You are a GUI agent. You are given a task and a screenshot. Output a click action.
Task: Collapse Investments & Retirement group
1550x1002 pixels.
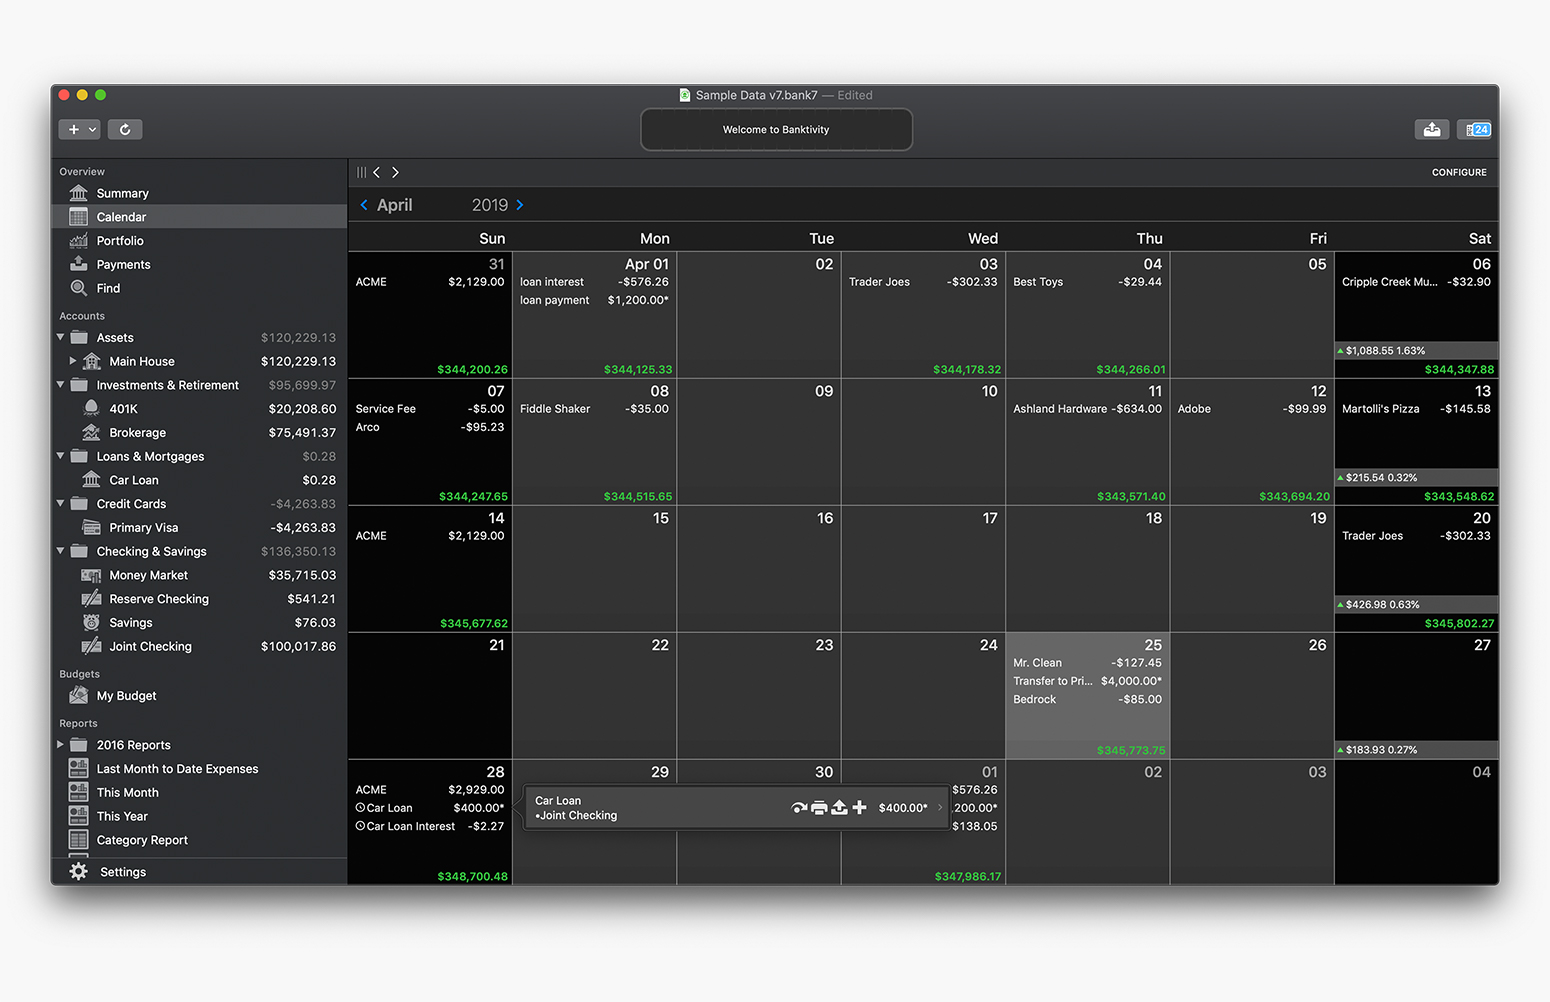[61, 385]
